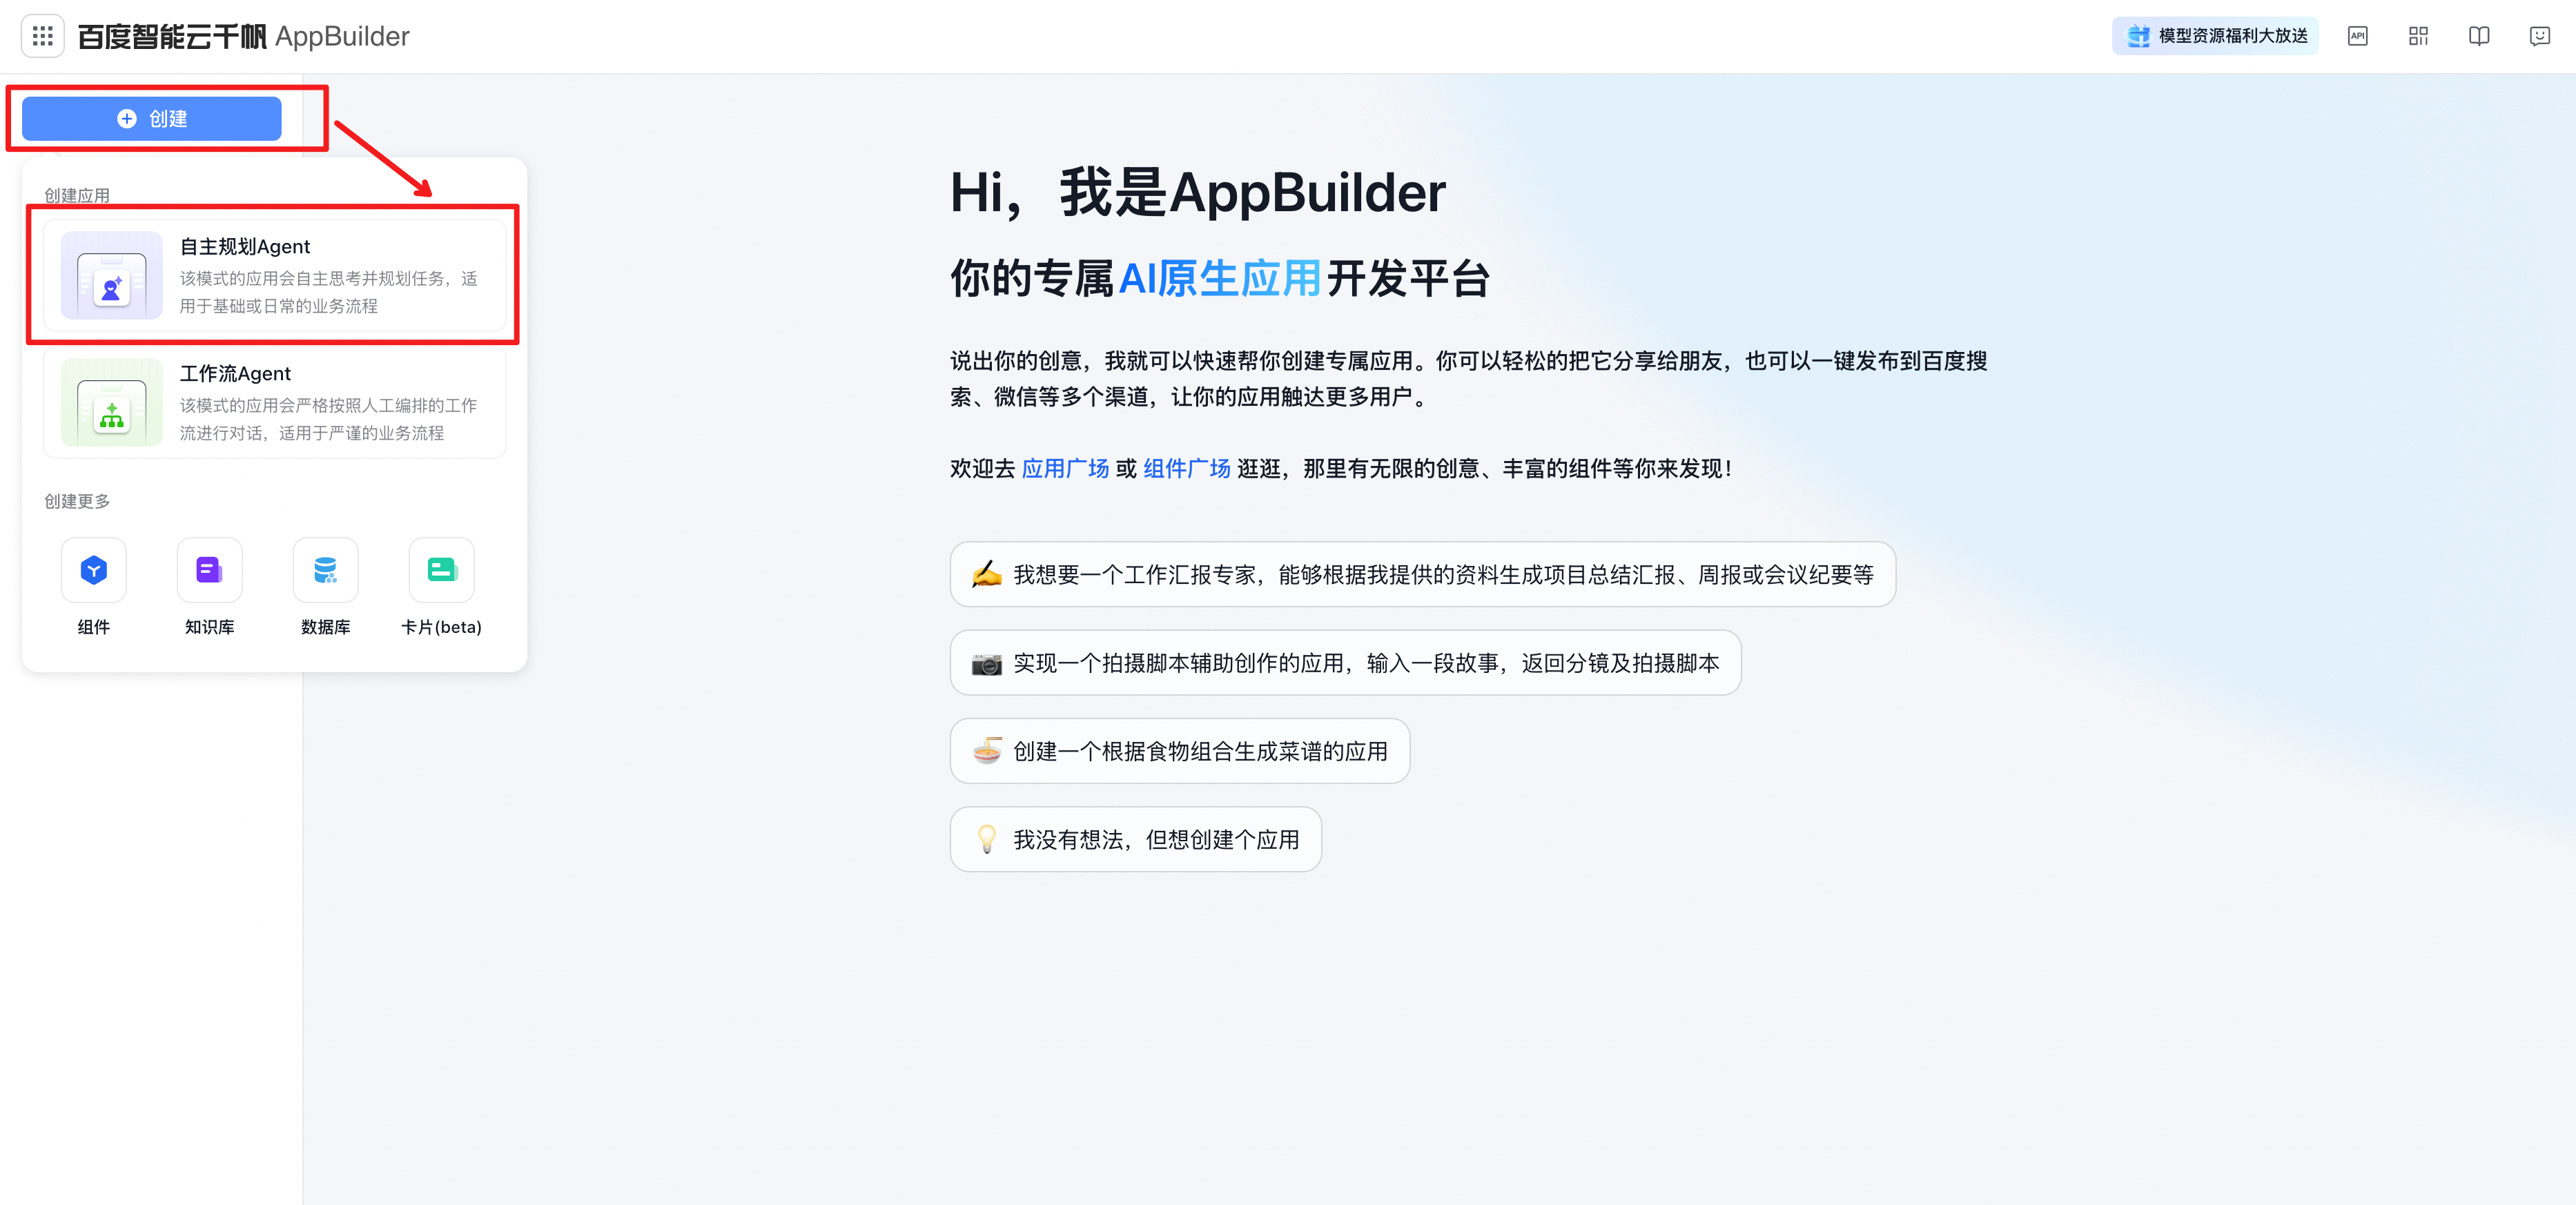Click the 百度智能云千帆 AppBuilder logo
The width and height of the screenshot is (2576, 1205).
pyautogui.click(x=243, y=36)
